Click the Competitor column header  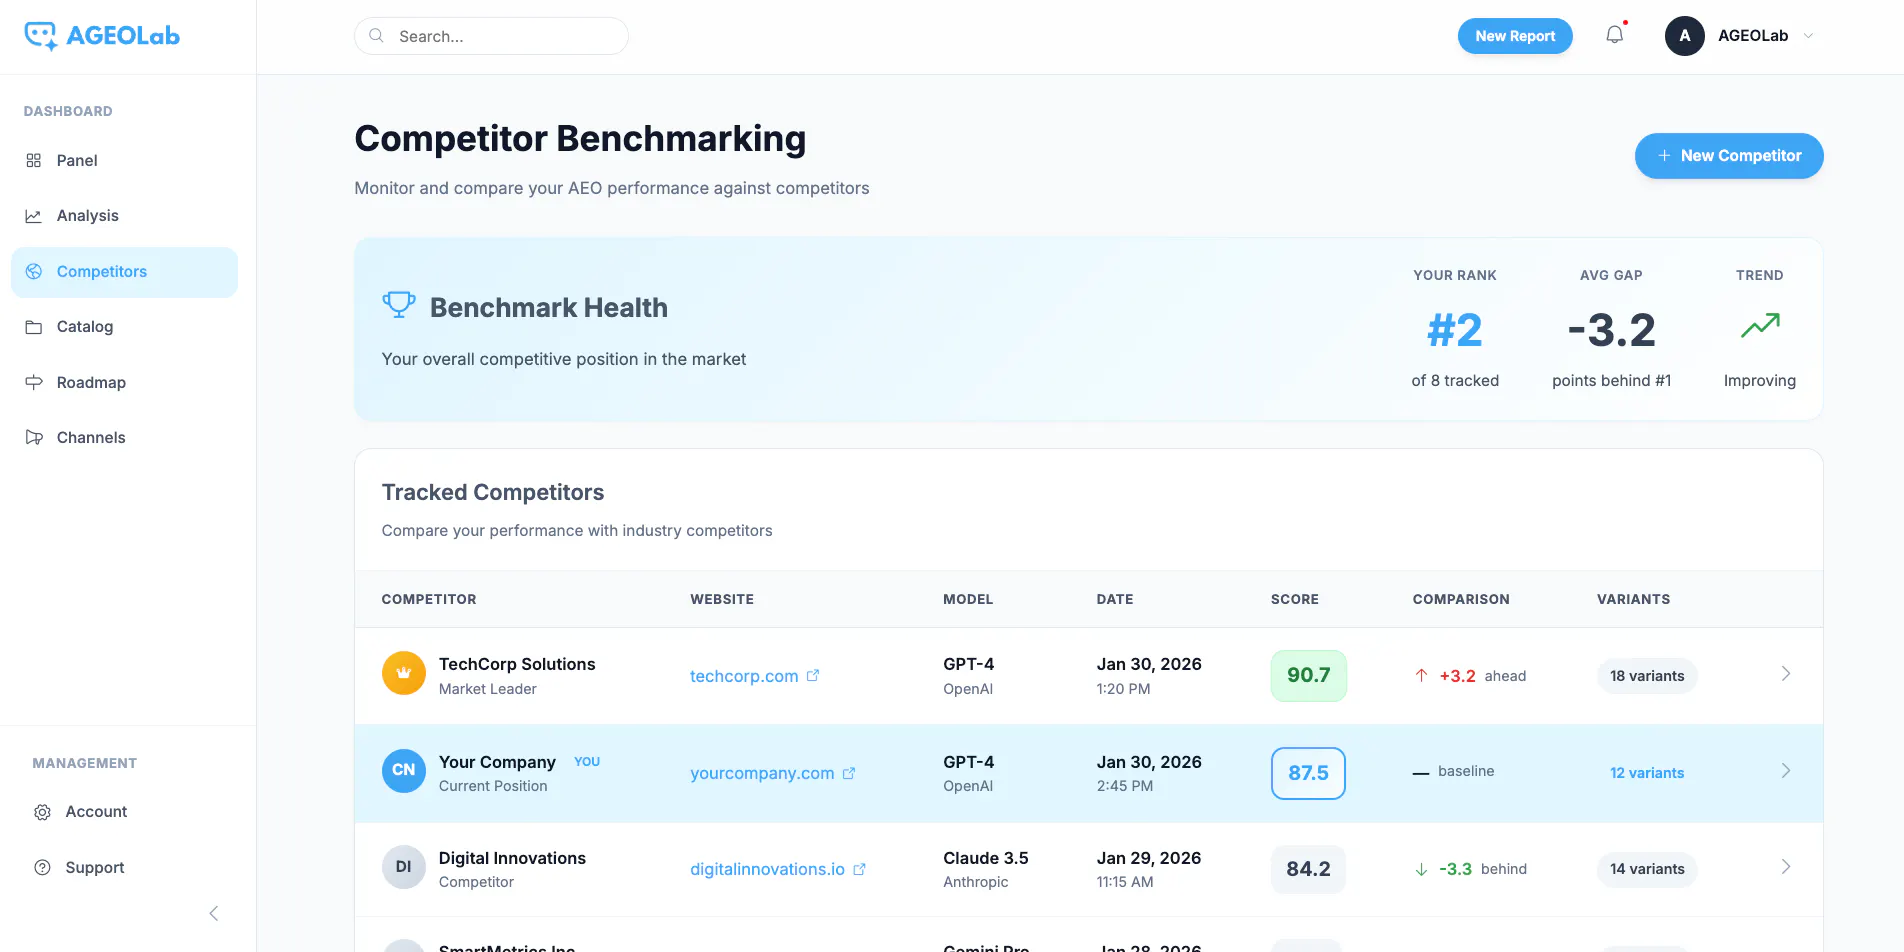coord(429,599)
